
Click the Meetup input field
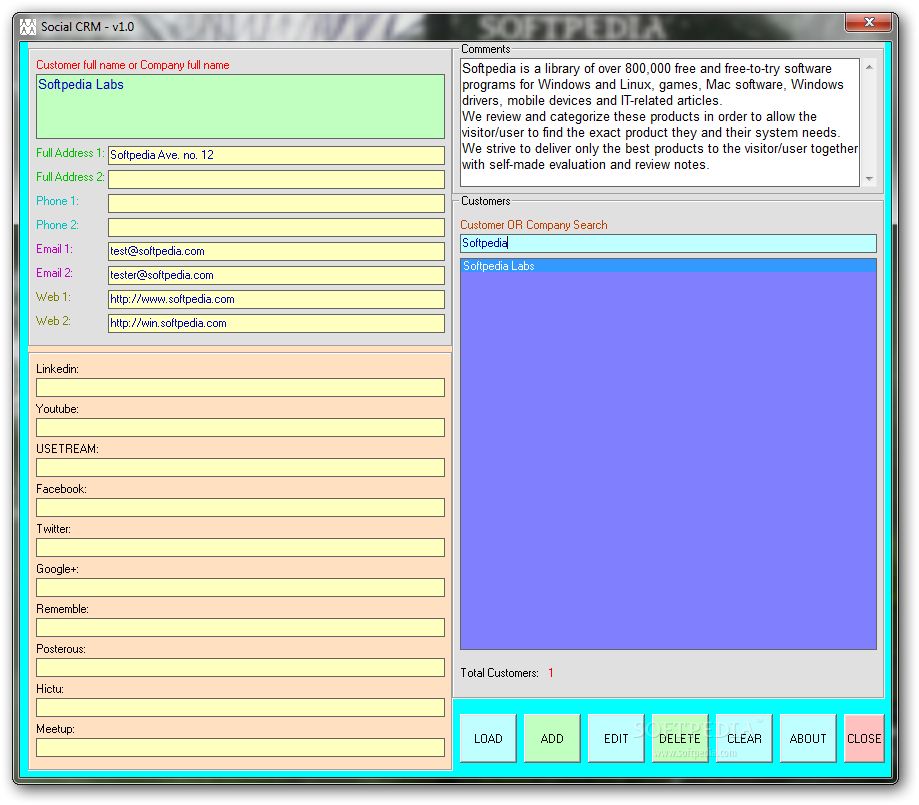240,748
